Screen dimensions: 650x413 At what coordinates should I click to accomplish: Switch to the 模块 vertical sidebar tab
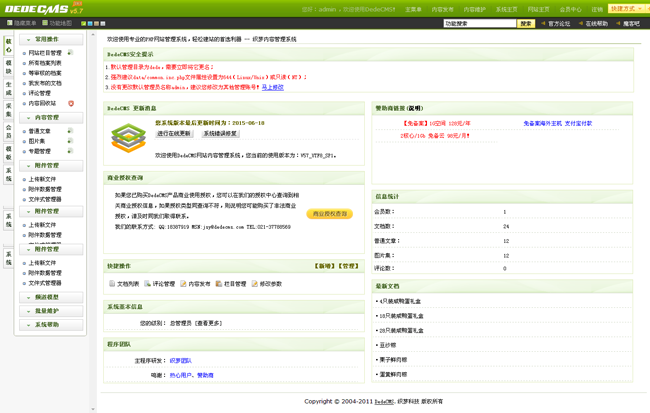coord(8,66)
